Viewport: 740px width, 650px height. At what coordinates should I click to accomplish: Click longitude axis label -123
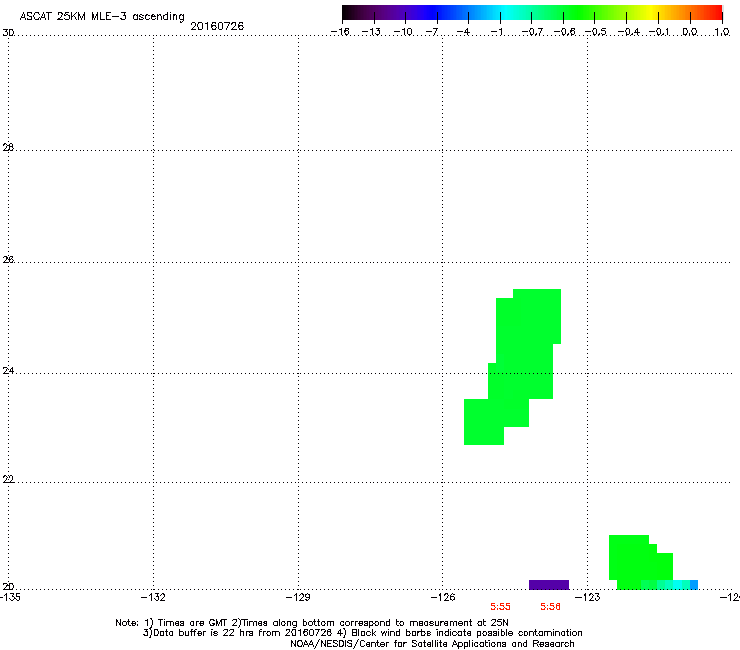(588, 597)
